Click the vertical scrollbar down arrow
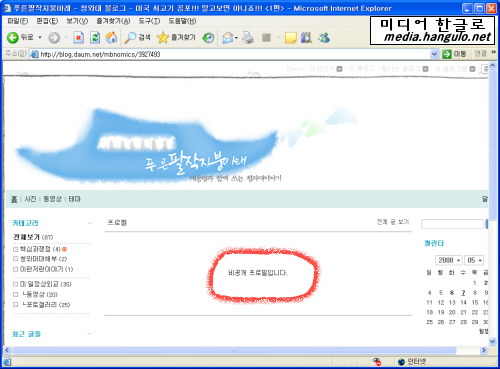This screenshot has height=369, width=500. (x=493, y=341)
